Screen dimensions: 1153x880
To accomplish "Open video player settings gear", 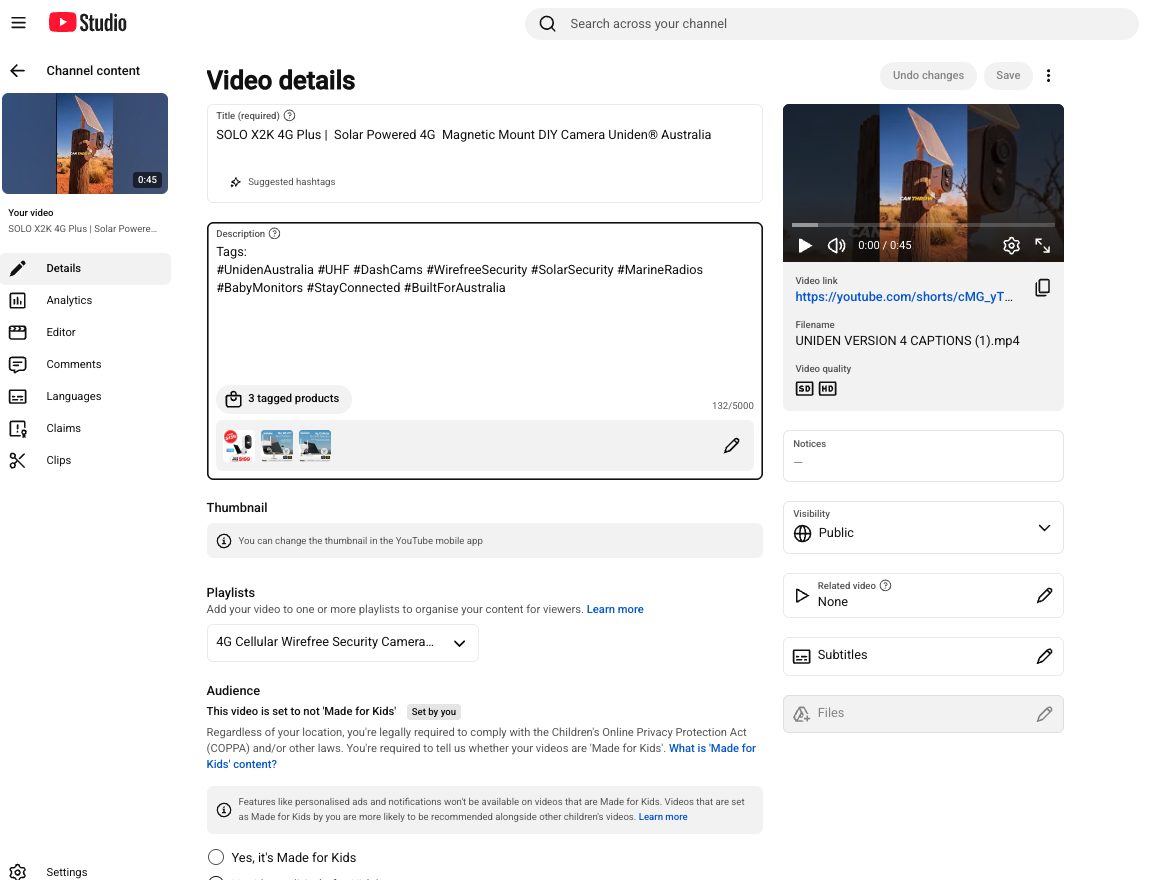I will tap(1012, 246).
